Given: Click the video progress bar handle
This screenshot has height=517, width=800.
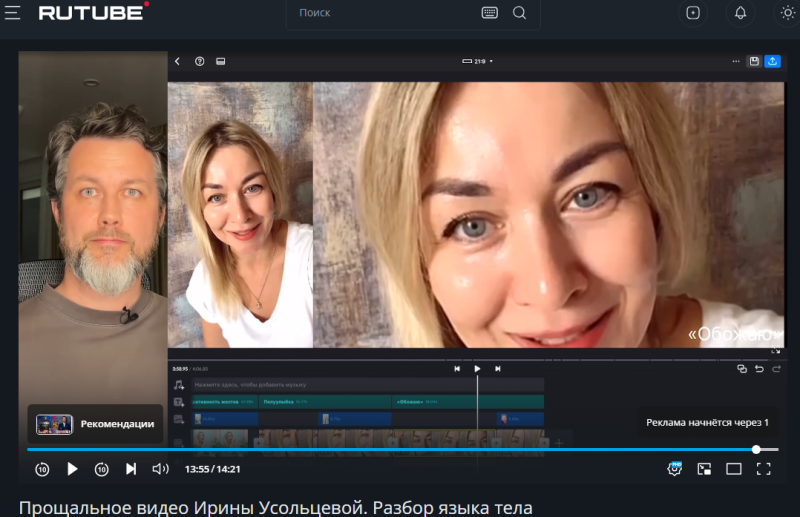Looking at the screenshot, I should [756, 450].
